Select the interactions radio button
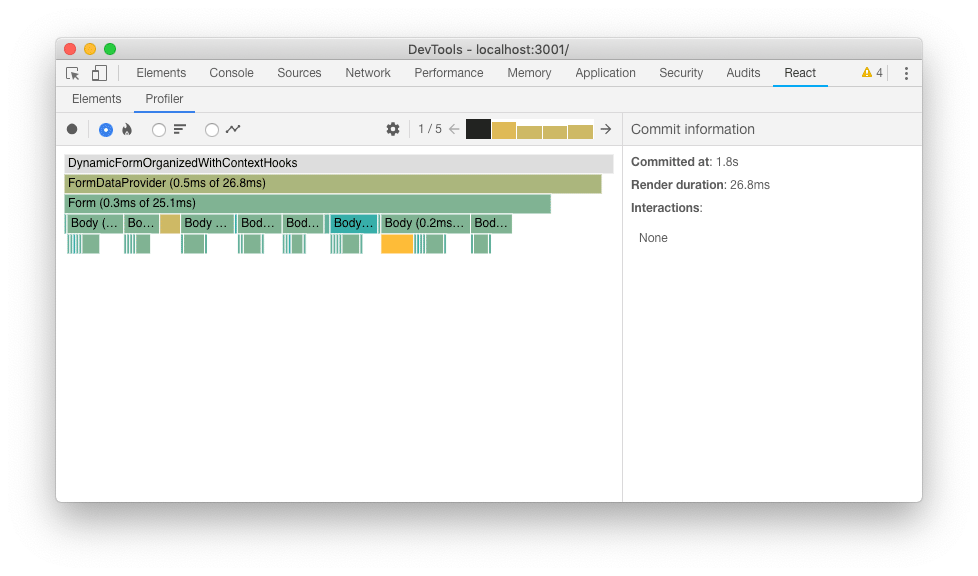 [212, 129]
